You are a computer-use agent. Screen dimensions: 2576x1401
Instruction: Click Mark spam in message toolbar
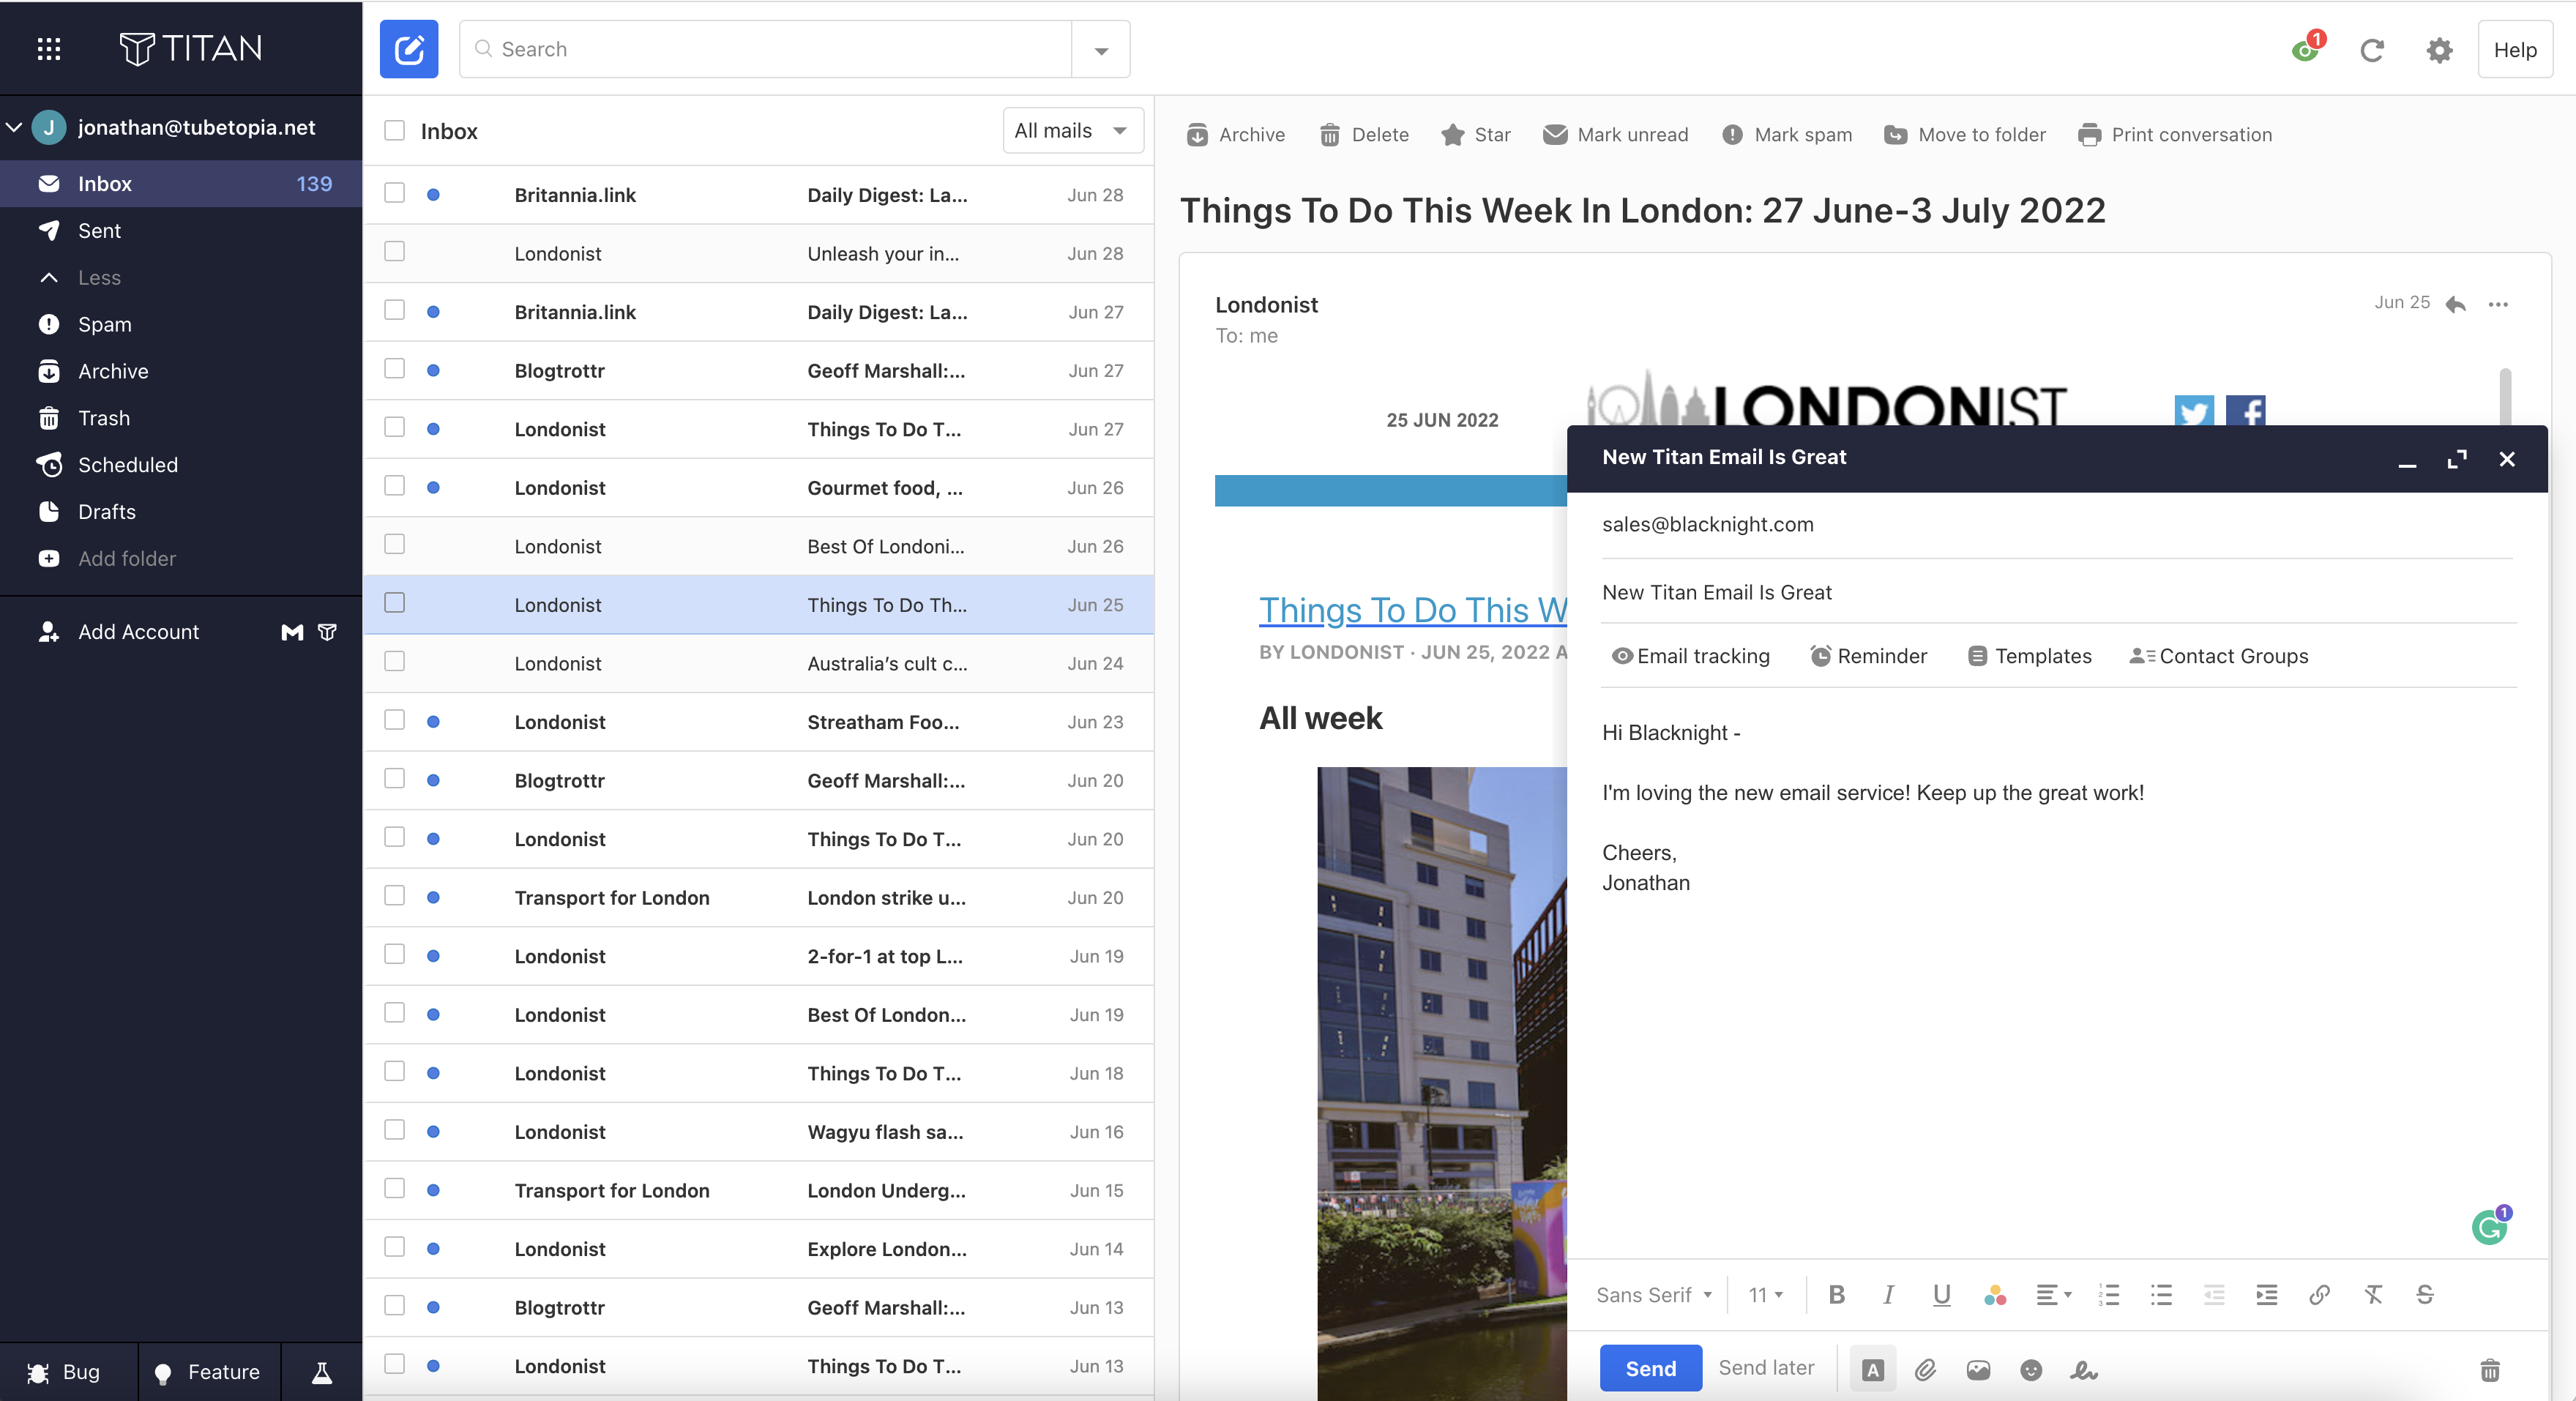click(x=1787, y=135)
